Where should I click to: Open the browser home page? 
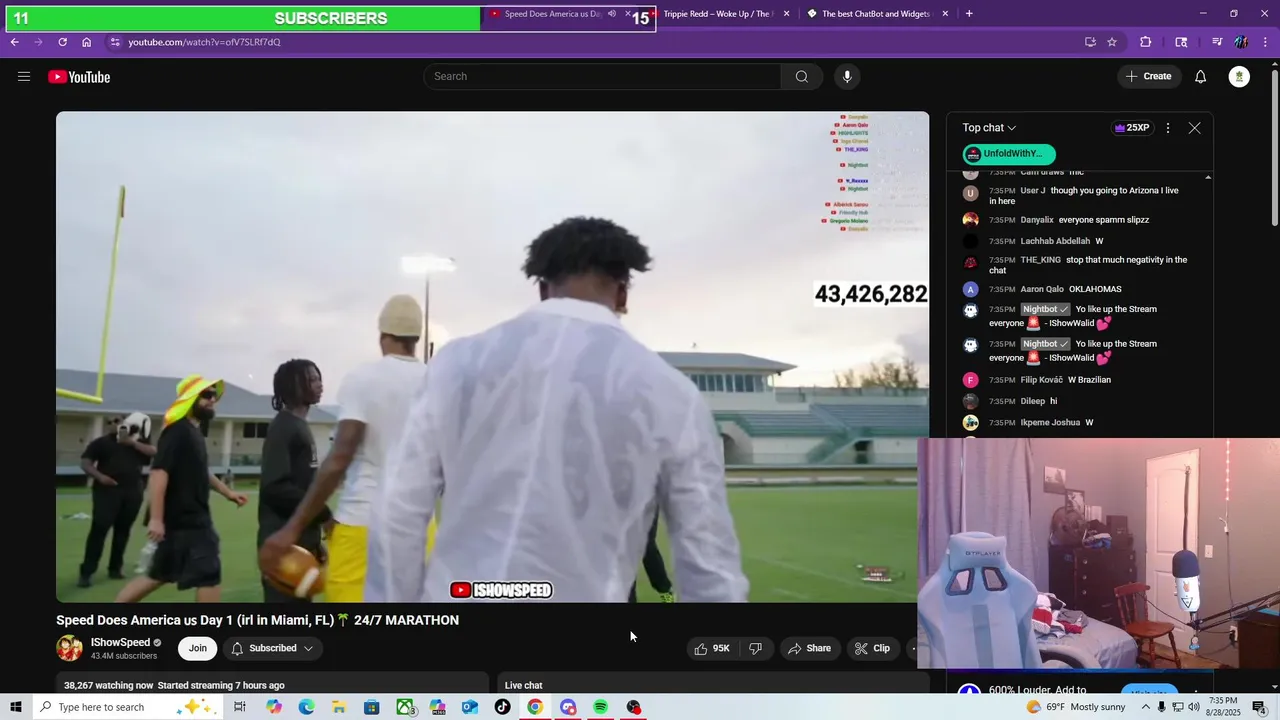click(86, 42)
